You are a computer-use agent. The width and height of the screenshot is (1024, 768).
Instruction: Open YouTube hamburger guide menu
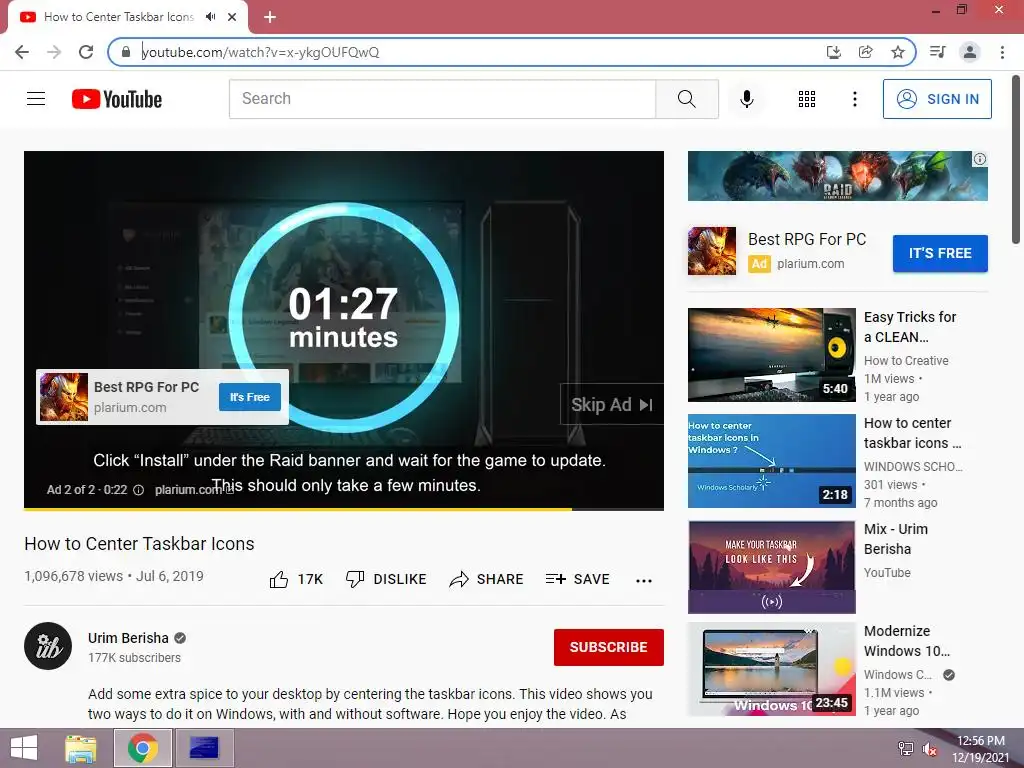[x=36, y=99]
